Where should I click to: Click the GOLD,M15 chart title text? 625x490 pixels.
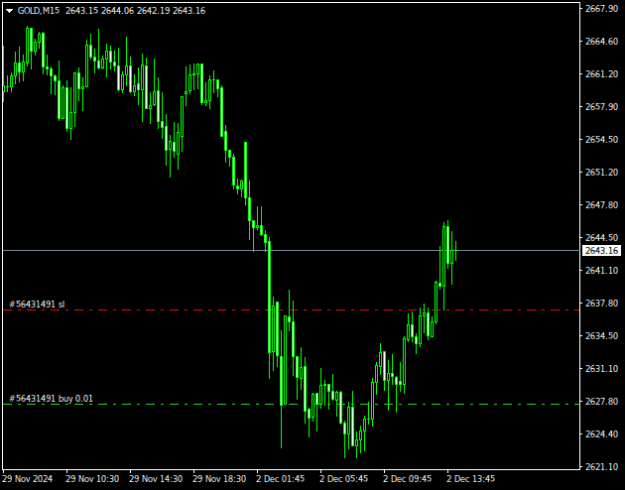[39, 11]
